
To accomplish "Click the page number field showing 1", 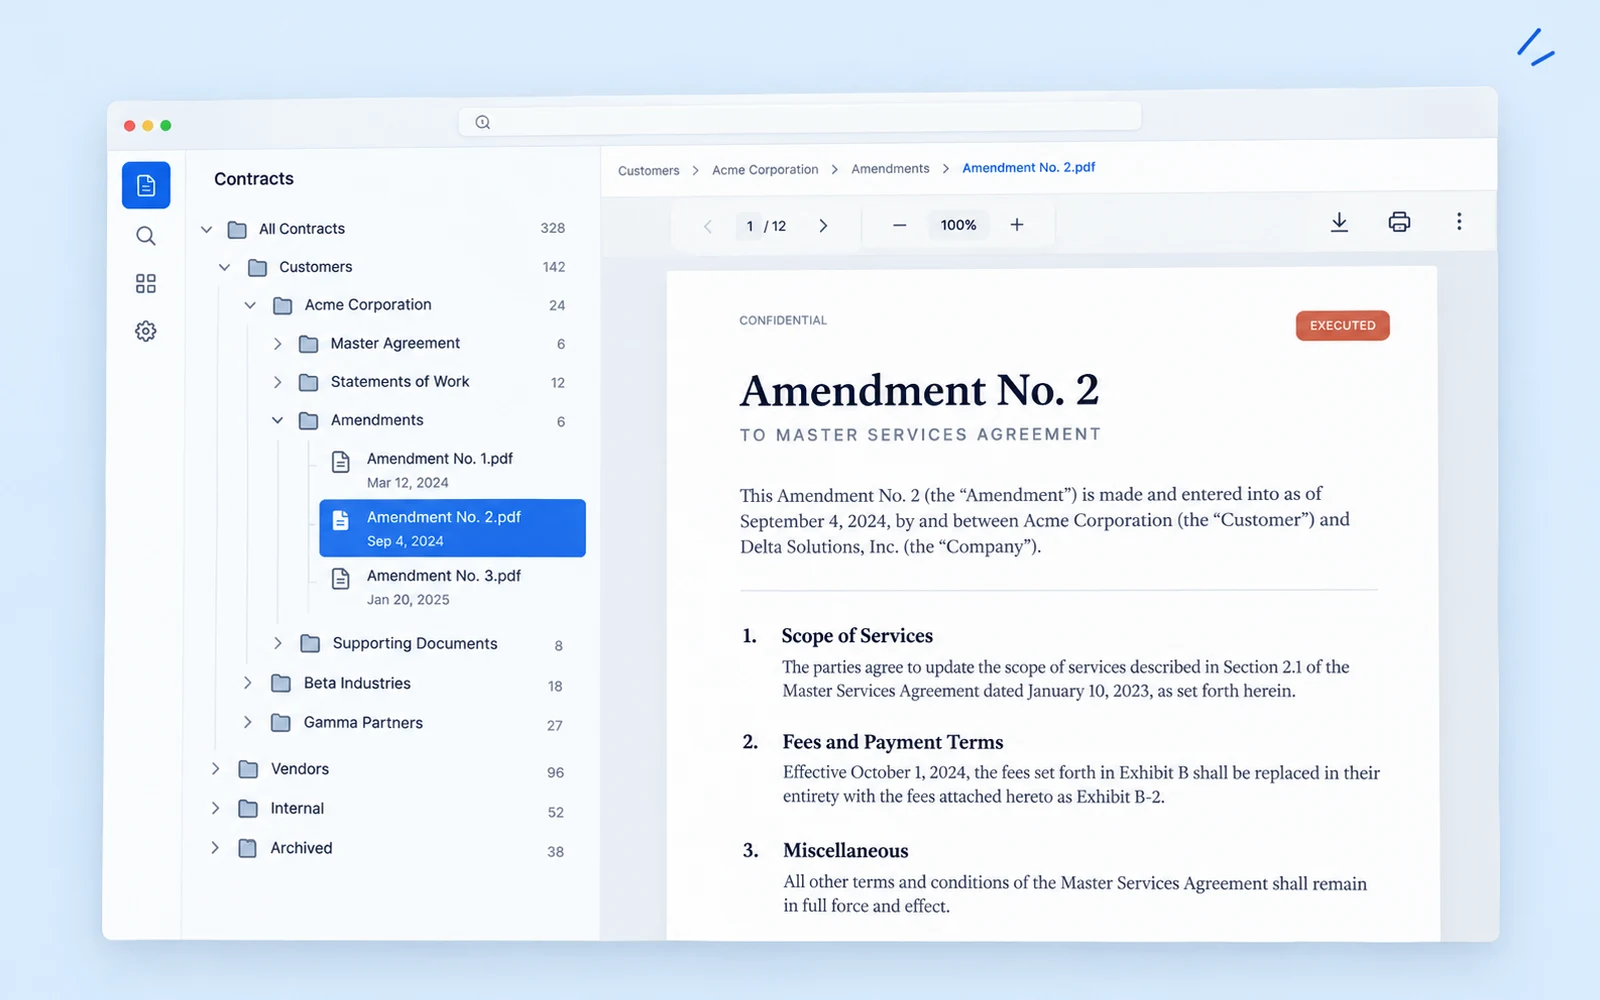I will click(x=750, y=226).
